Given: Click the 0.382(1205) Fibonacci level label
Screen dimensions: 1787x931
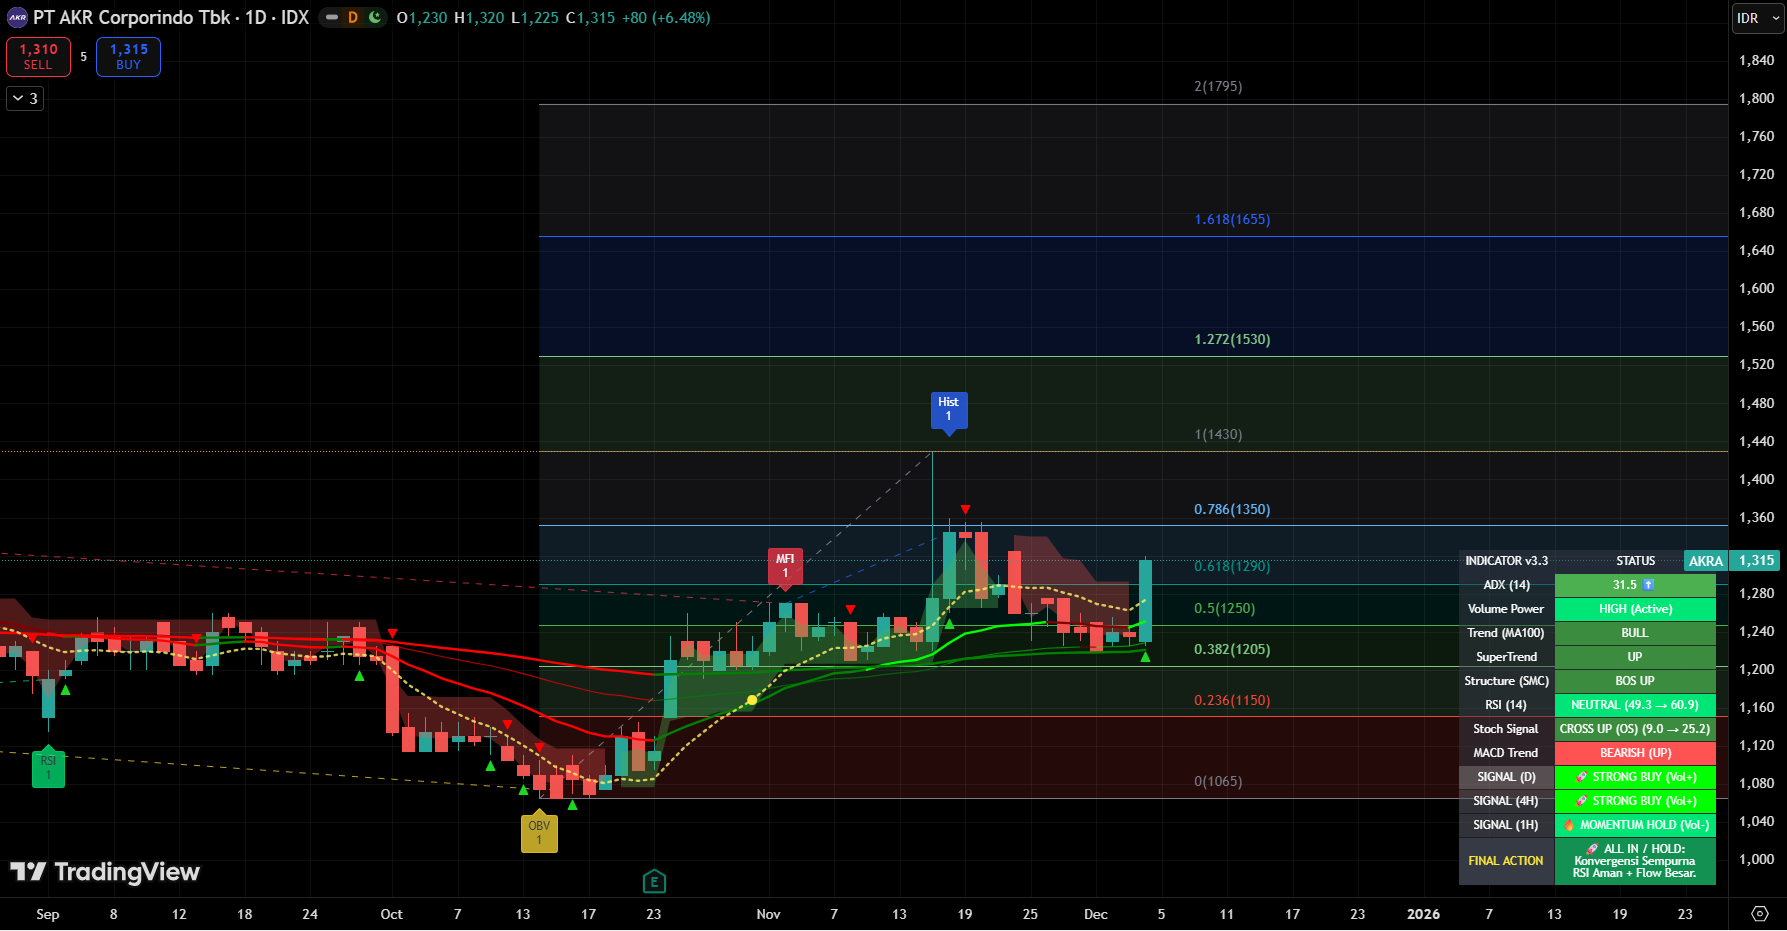Looking at the screenshot, I should click(1232, 649).
